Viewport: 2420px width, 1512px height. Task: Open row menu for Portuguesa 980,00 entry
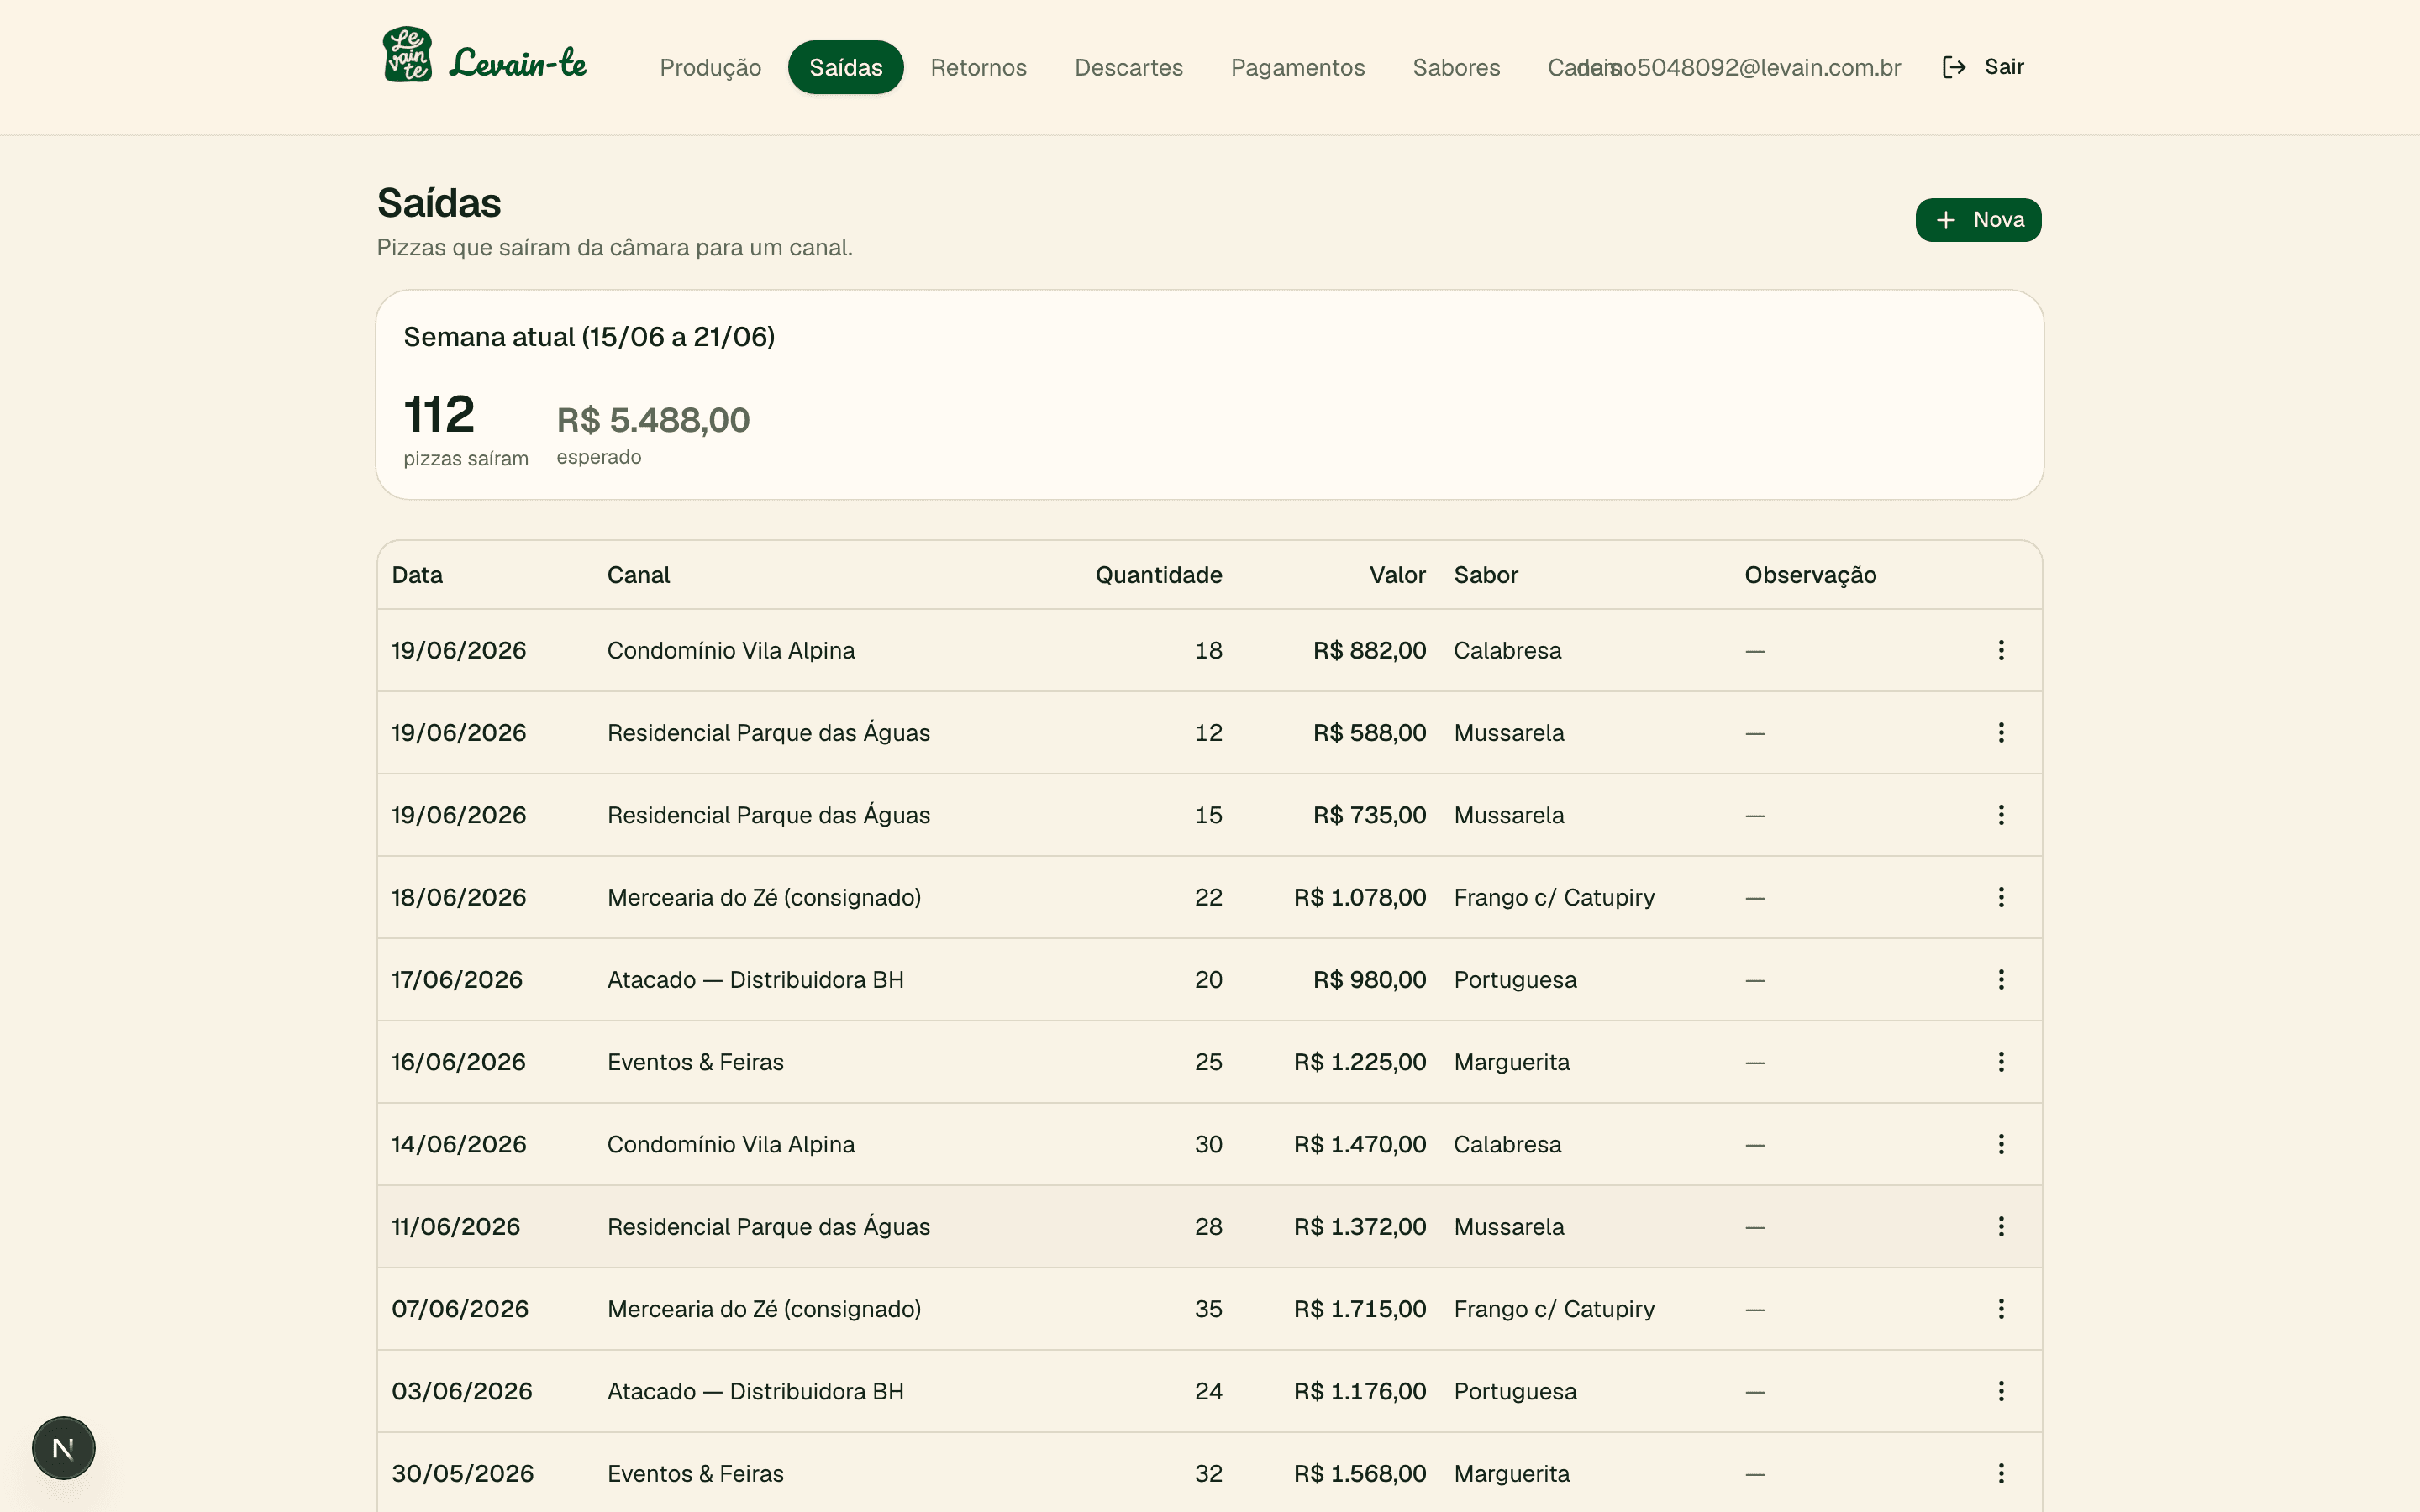(2001, 979)
